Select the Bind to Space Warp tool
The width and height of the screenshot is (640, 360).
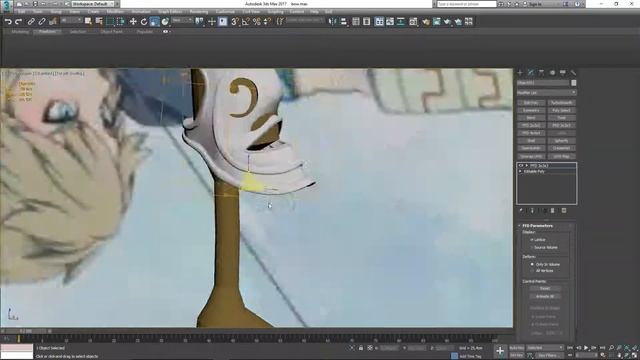(53, 22)
